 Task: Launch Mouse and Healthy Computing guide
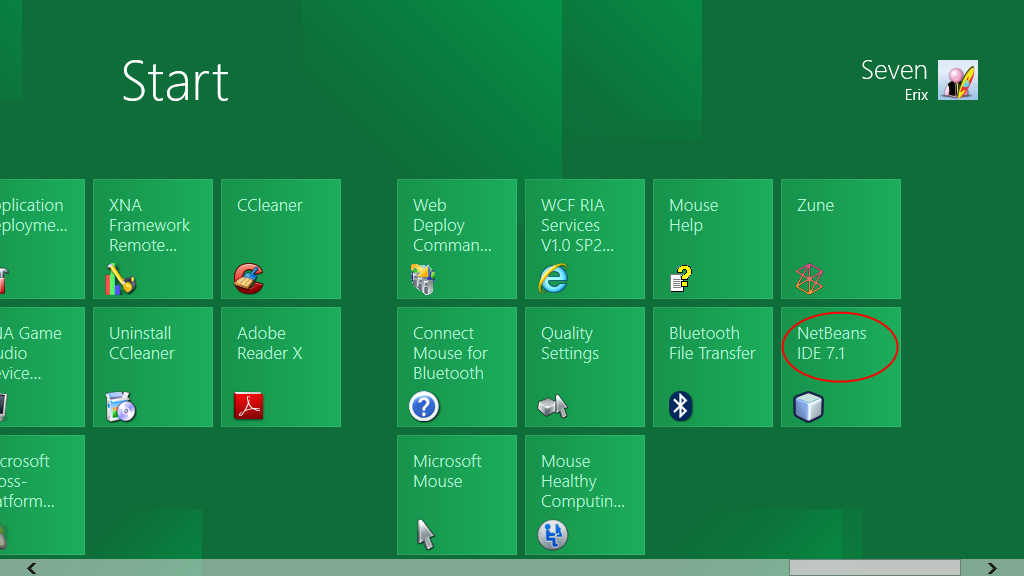(x=585, y=495)
